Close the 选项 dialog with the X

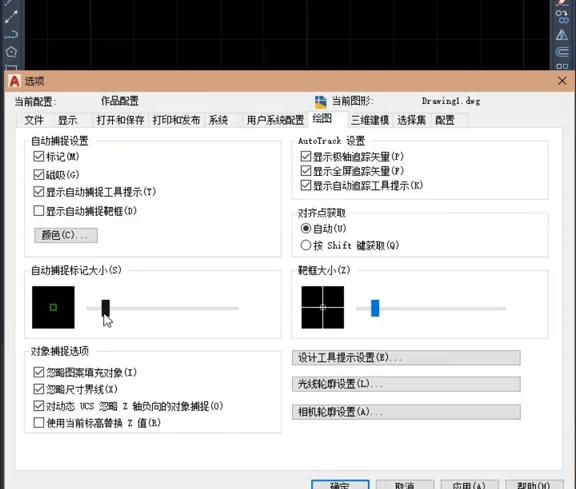(562, 81)
